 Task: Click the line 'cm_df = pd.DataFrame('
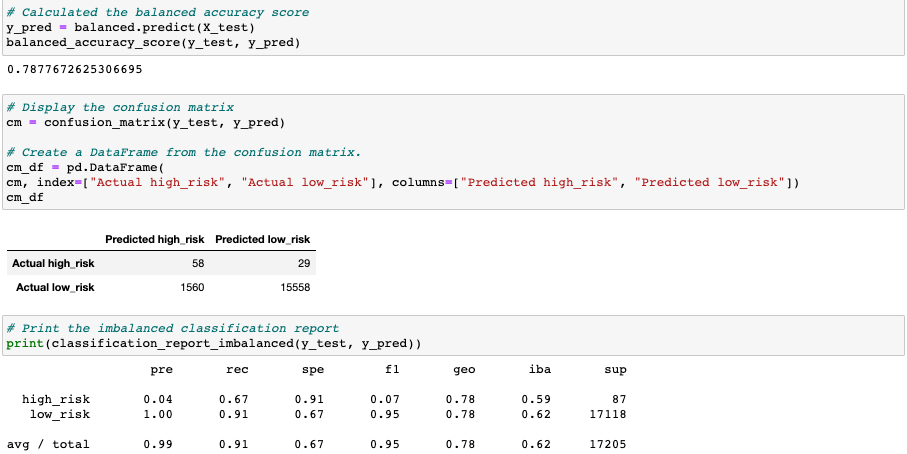86,168
